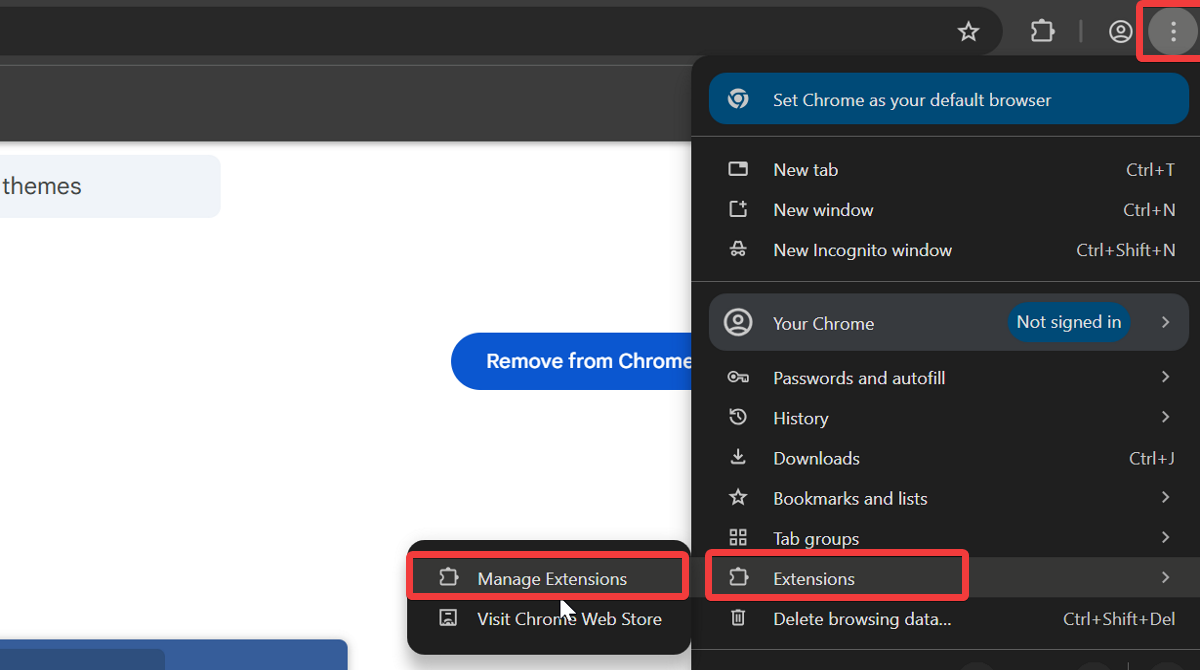Open the Tab groups submenu chevron
Viewport: 1200px width, 670px height.
(1165, 537)
